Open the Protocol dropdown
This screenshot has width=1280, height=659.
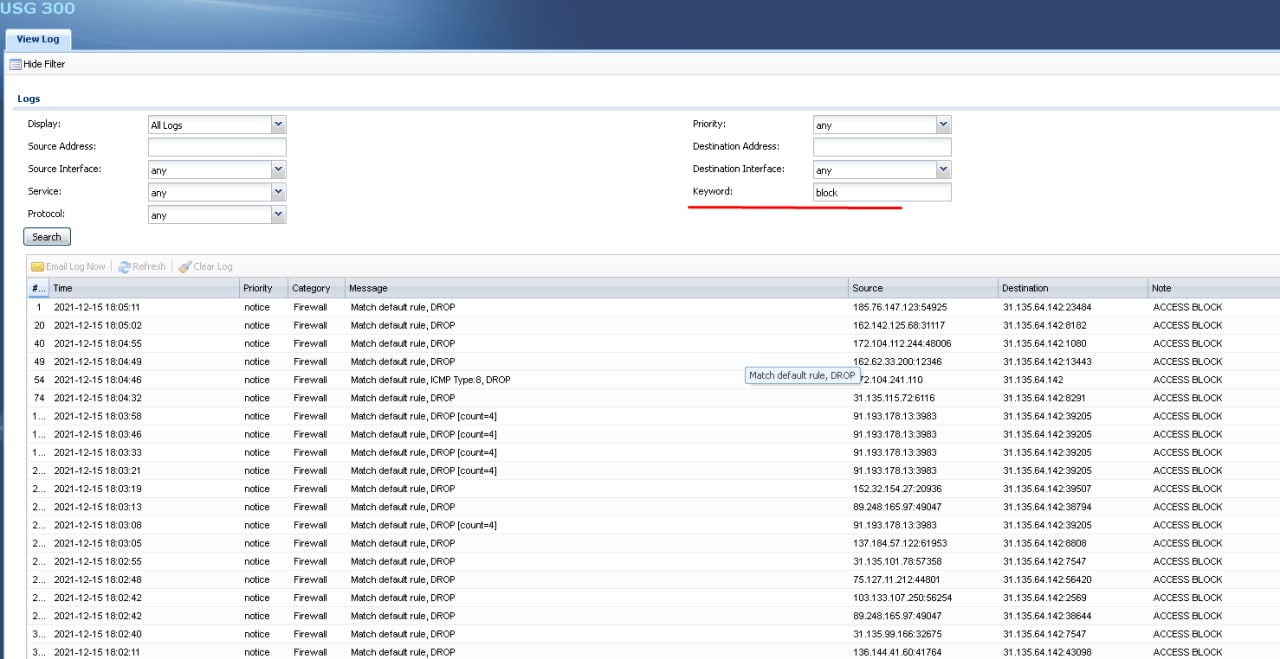[279, 215]
